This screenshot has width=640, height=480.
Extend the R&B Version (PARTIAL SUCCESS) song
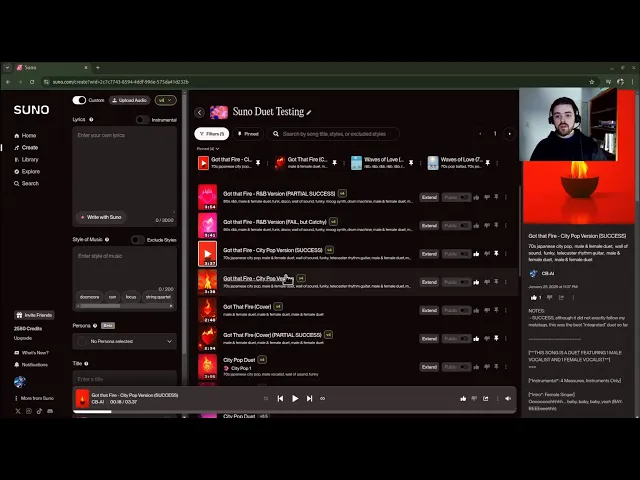click(429, 197)
